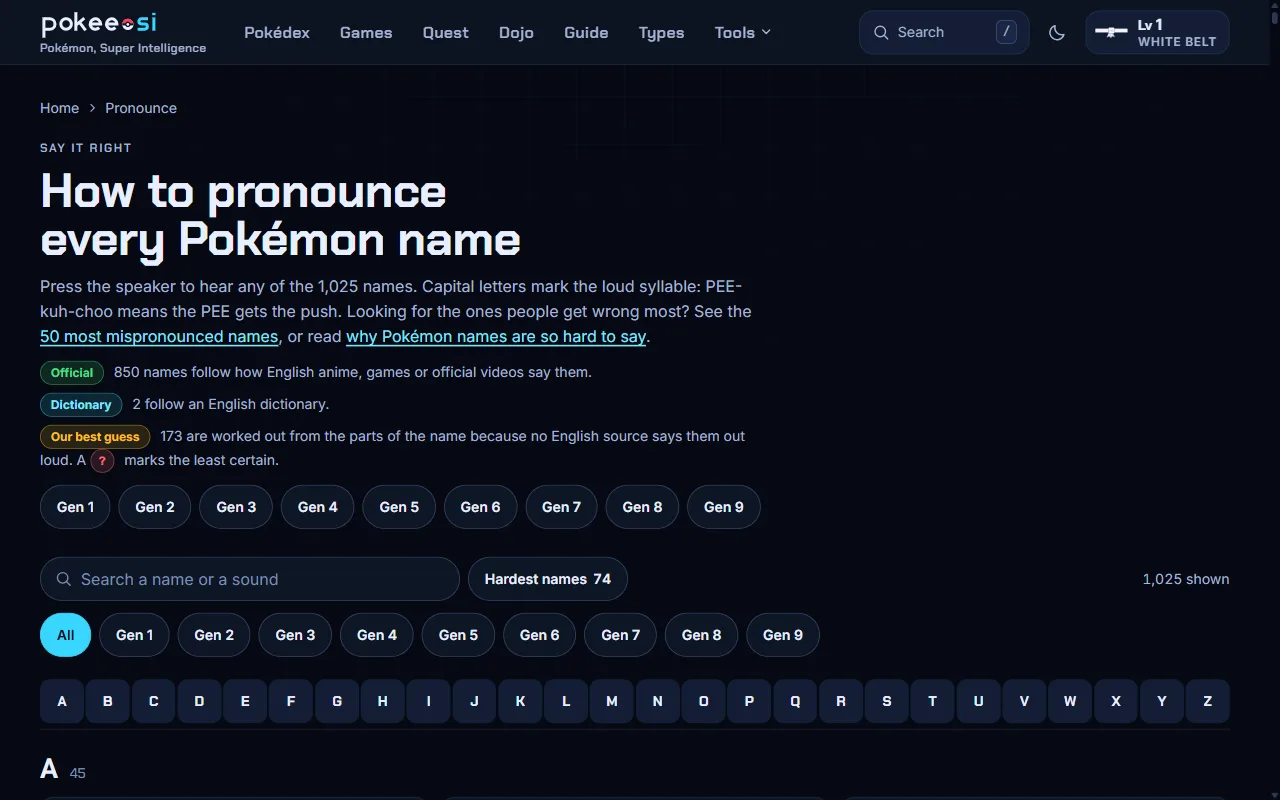Click the red question mark certainty marker

102,461
